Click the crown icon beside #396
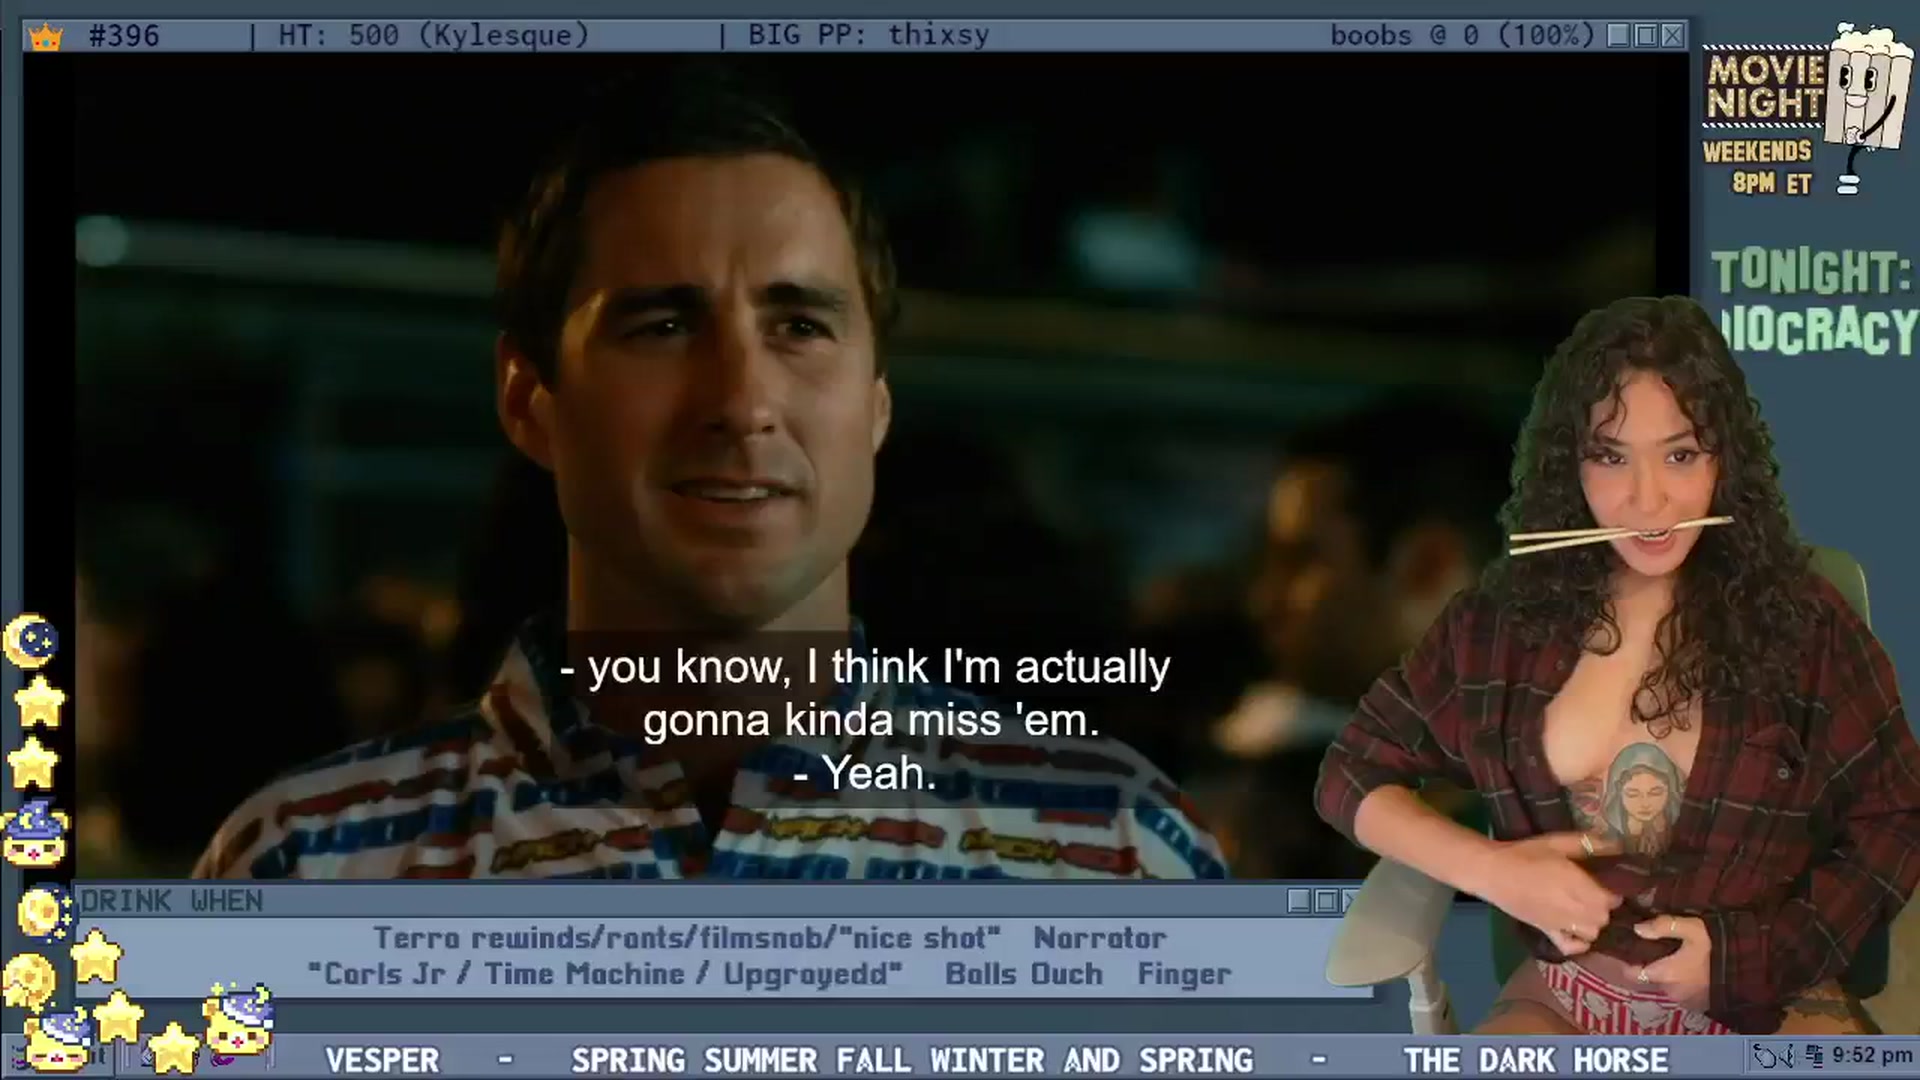1920x1080 pixels. (x=45, y=37)
